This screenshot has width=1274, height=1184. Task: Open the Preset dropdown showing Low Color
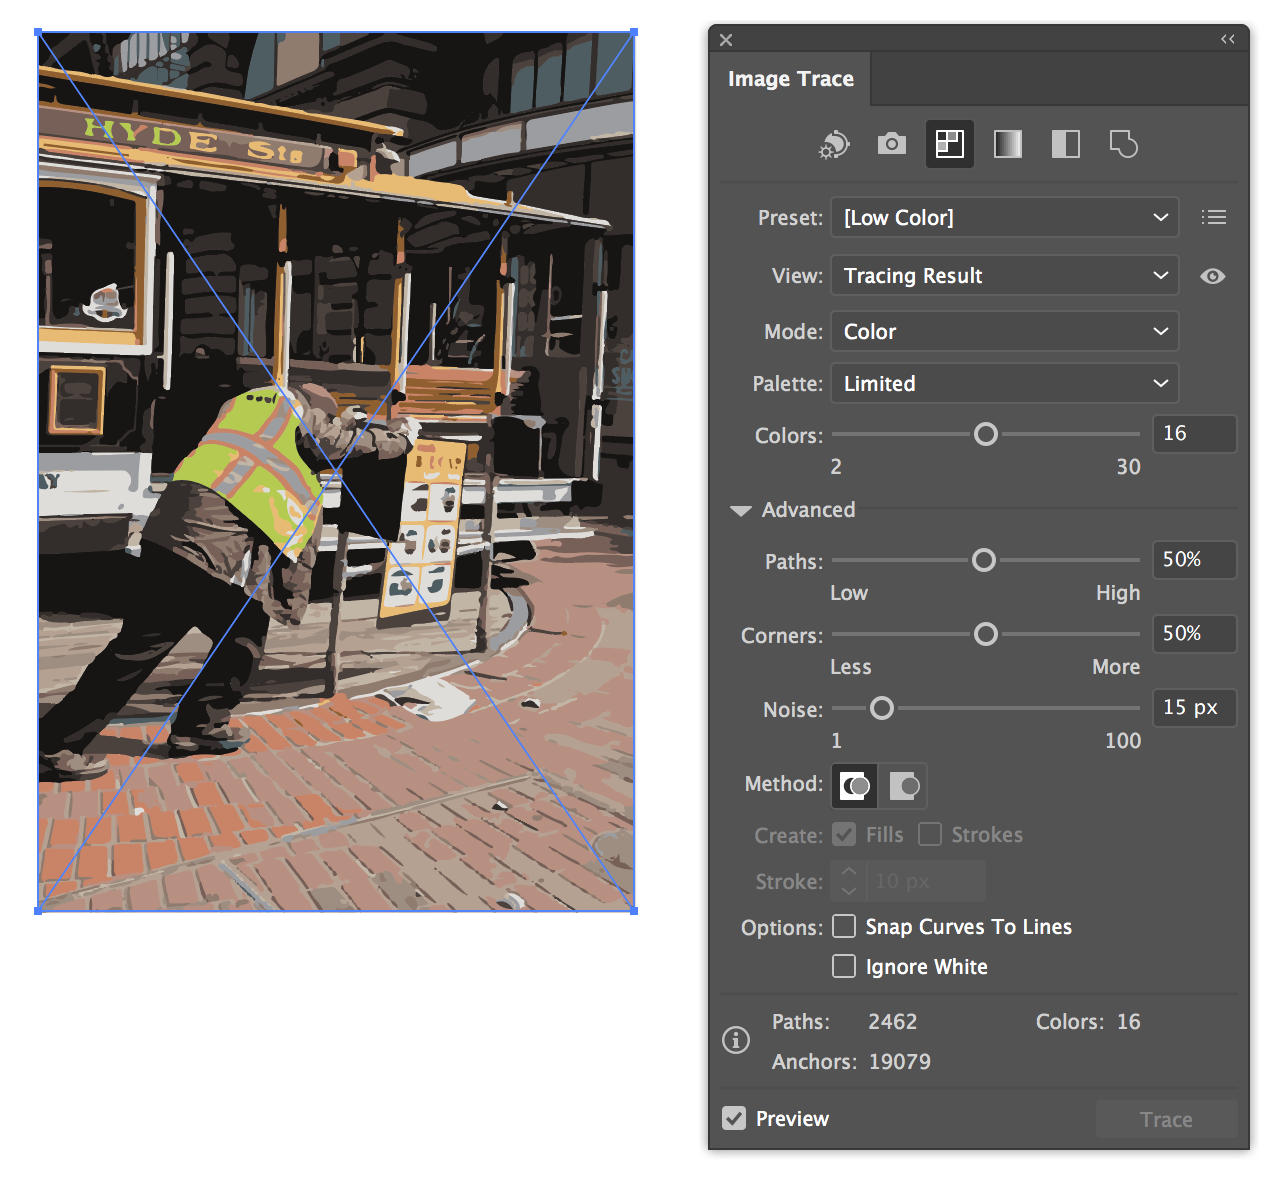pyautogui.click(x=1004, y=218)
